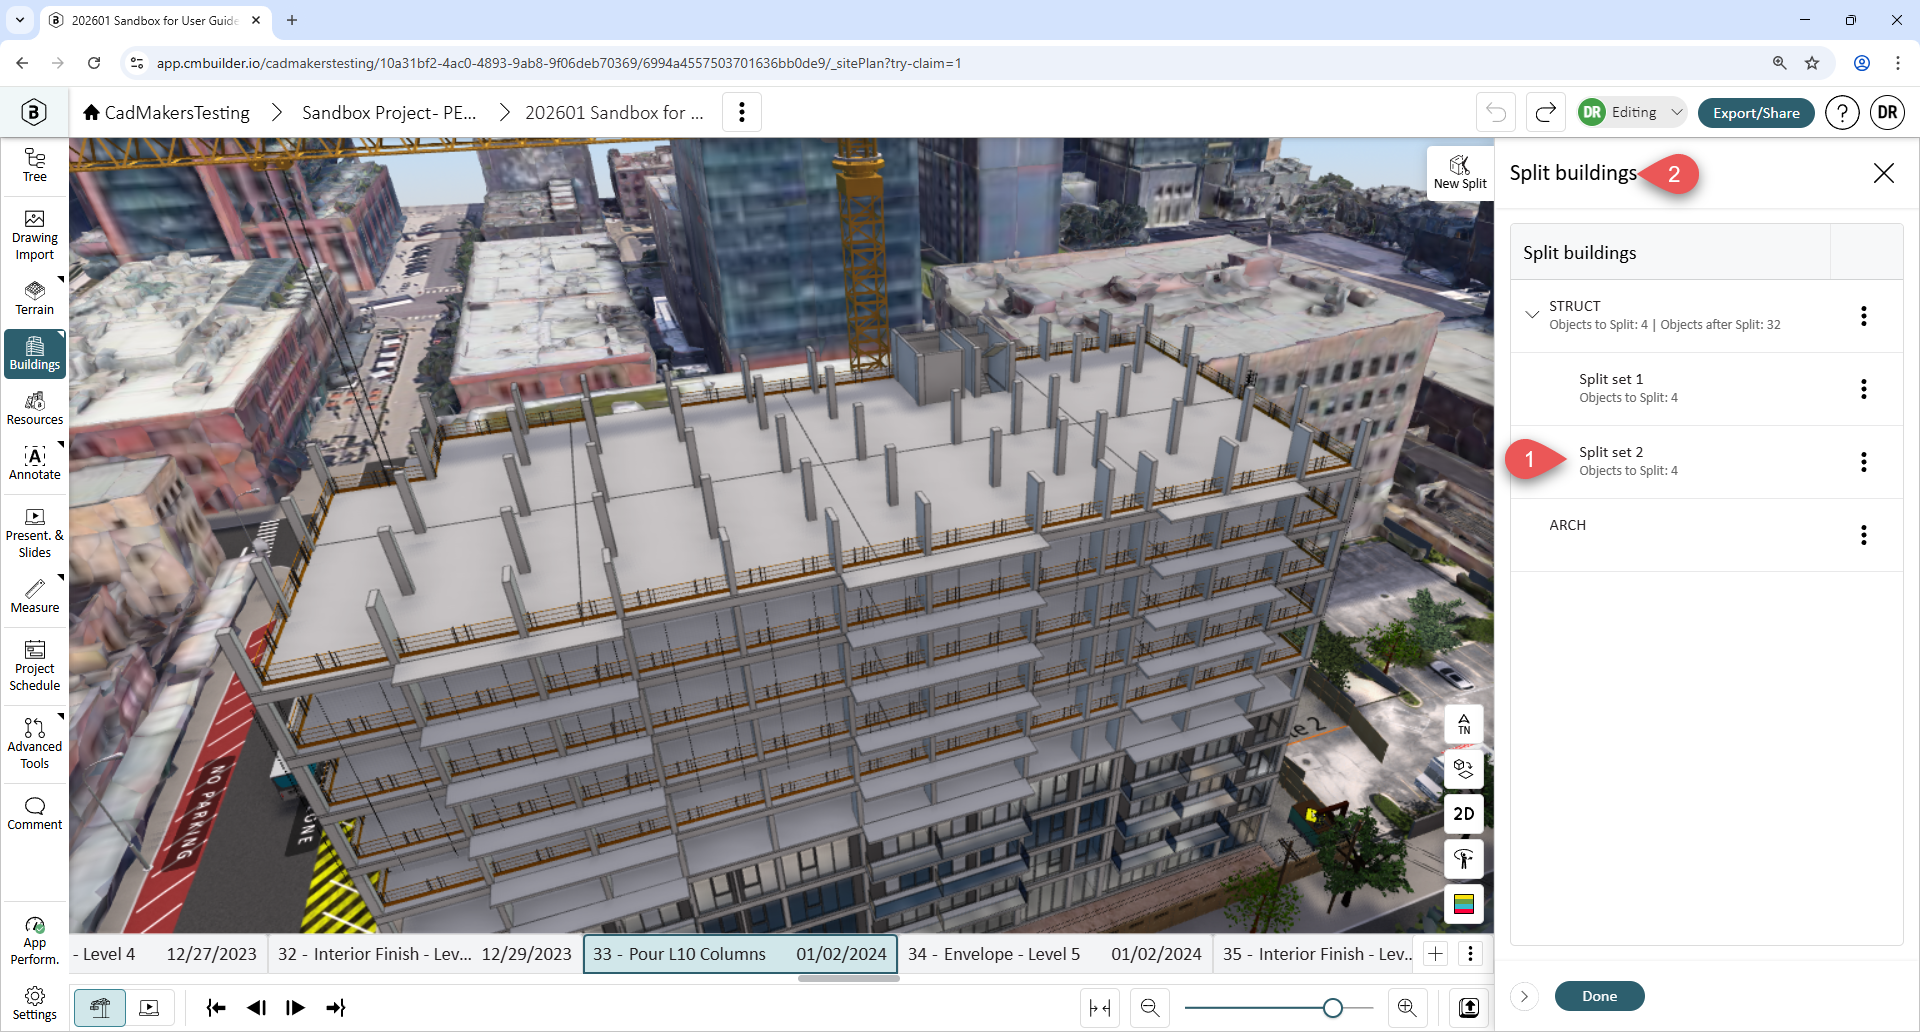Screen dimensions: 1920x1032
Task: Open the Project Schedule
Action: click(34, 667)
